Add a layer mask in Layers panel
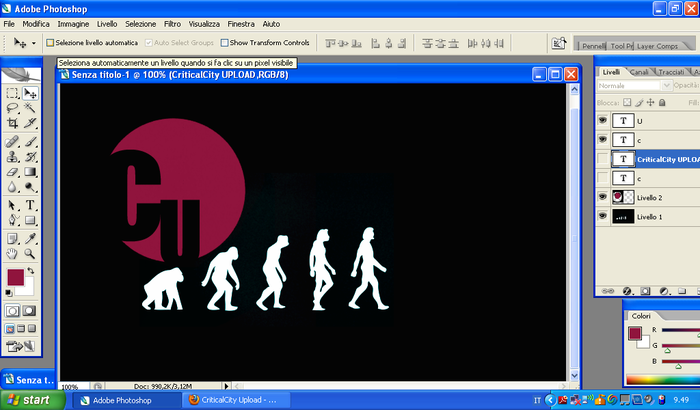The height and width of the screenshot is (410, 700). click(x=645, y=291)
